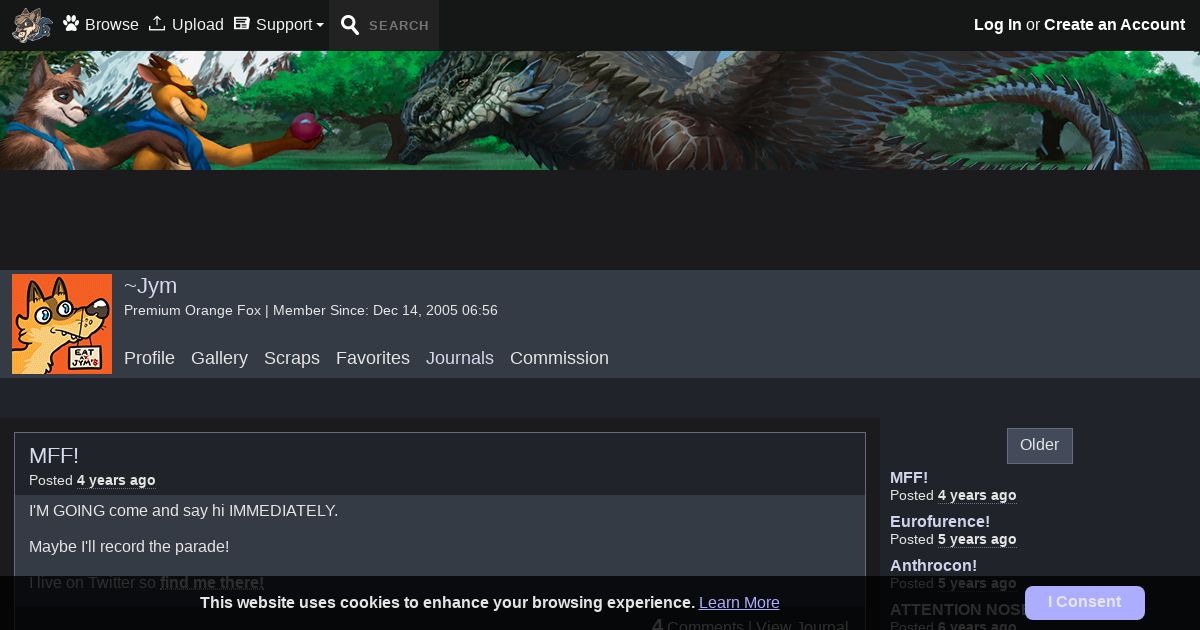Click the upload arrow icon

[157, 23]
